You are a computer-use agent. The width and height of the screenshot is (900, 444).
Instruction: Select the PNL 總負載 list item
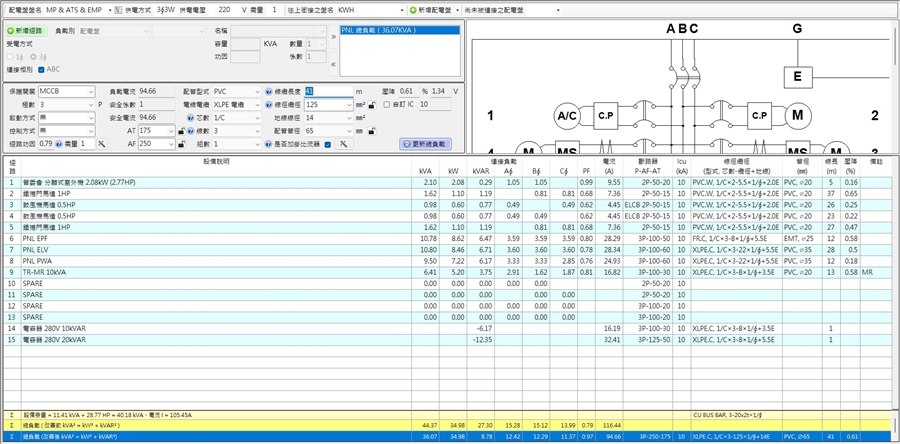tap(380, 31)
